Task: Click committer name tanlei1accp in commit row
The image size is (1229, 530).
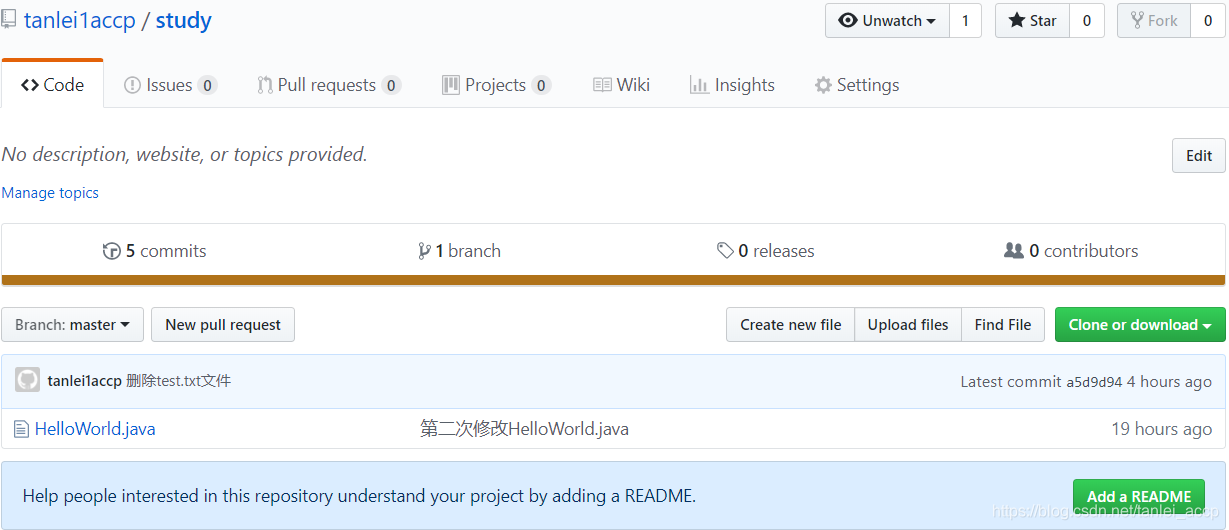Action: [x=84, y=381]
